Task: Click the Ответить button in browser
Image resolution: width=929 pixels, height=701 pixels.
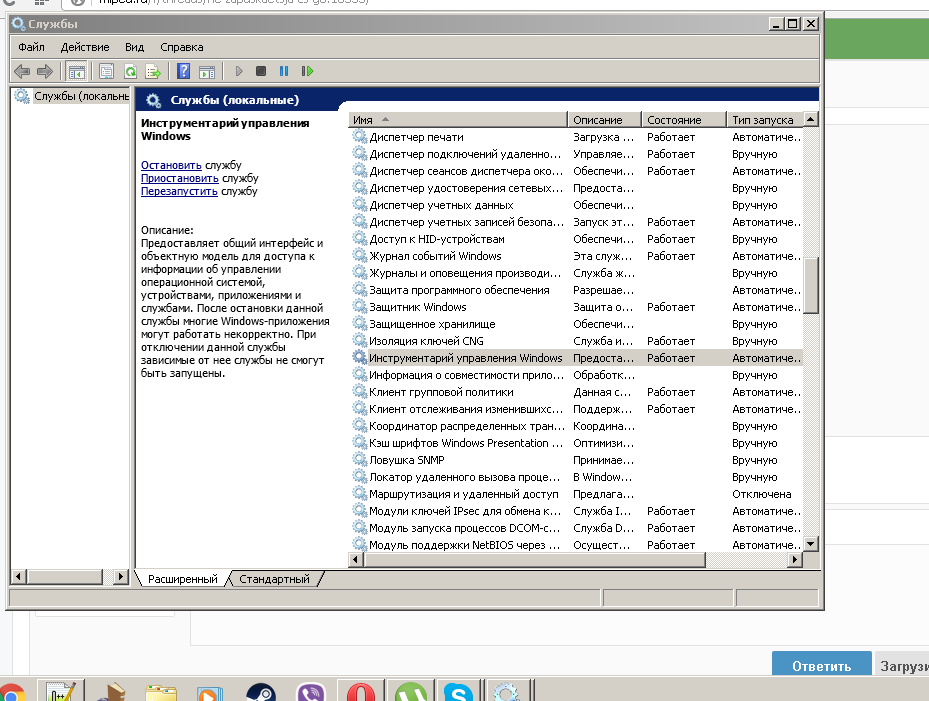Action: click(821, 666)
